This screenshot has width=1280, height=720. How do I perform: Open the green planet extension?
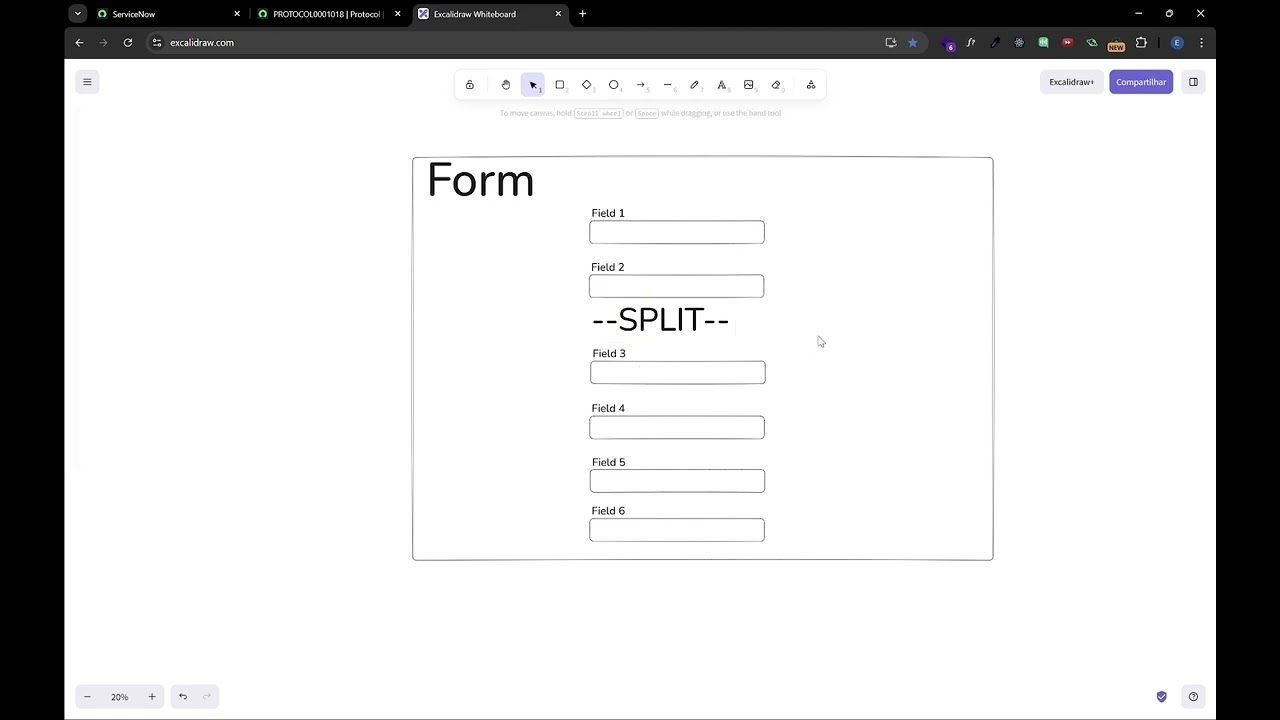(1092, 43)
